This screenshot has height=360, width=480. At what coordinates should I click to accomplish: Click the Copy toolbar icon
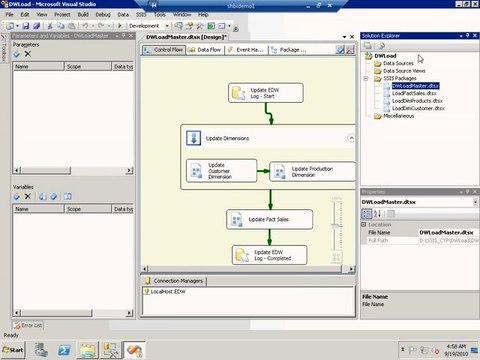[61, 26]
